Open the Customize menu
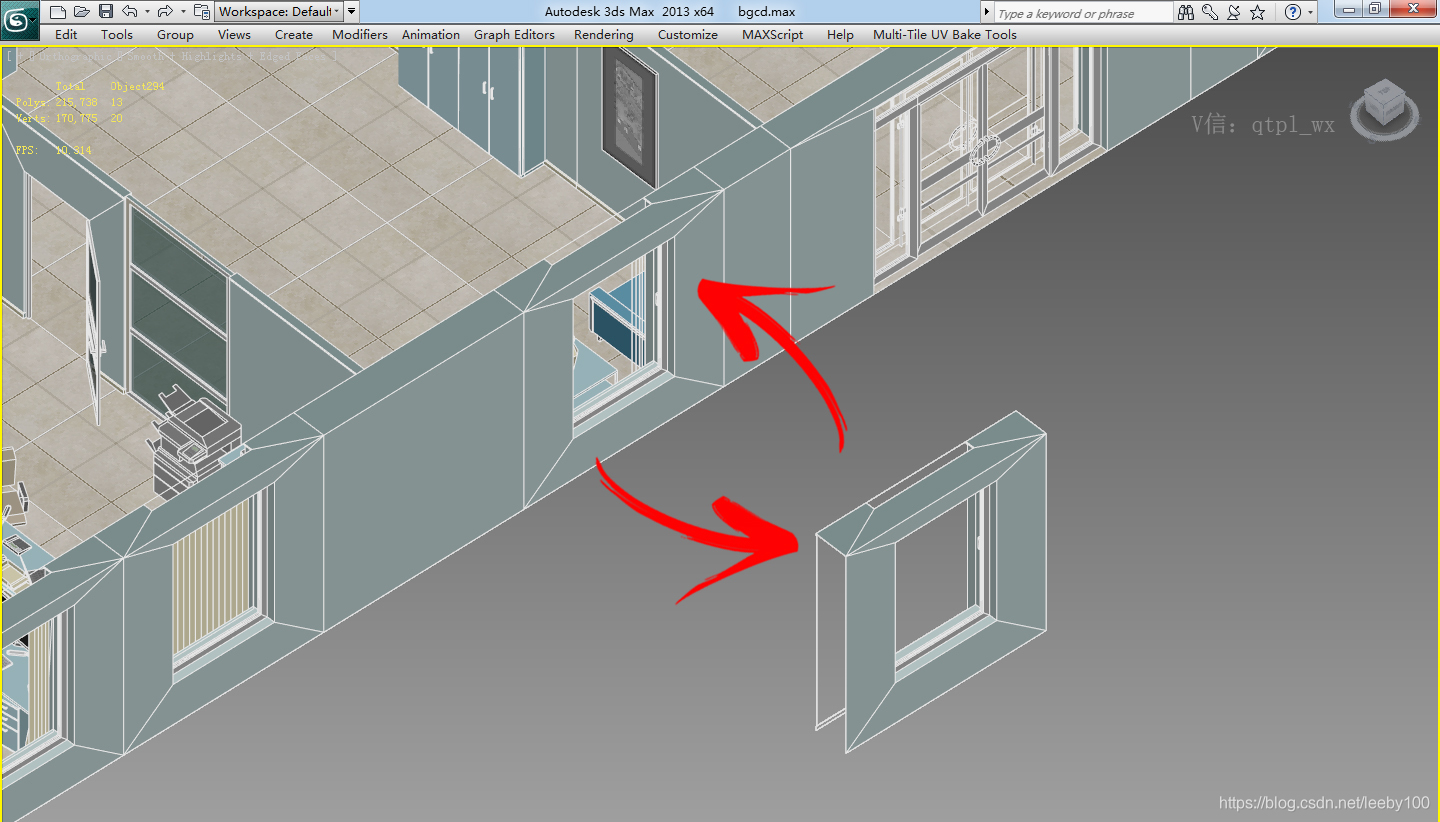1440x822 pixels. [x=688, y=34]
